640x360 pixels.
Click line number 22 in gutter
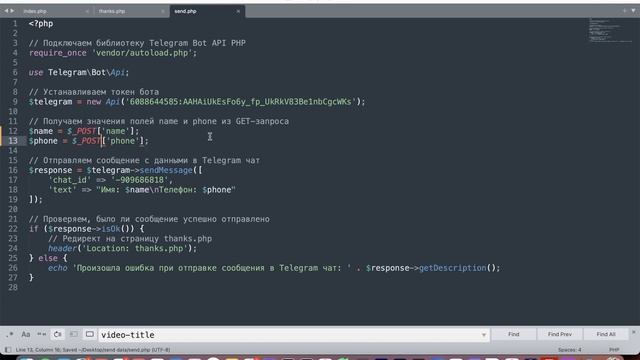13,229
